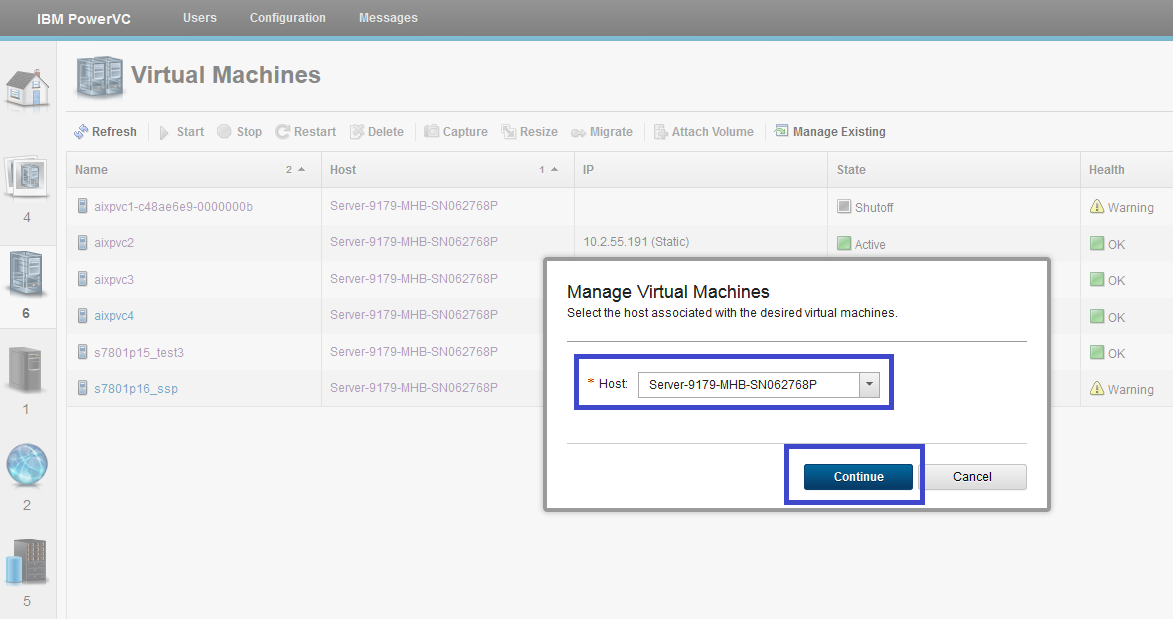
Task: Click Active state icon for aixpvc2
Action: pyautogui.click(x=844, y=243)
